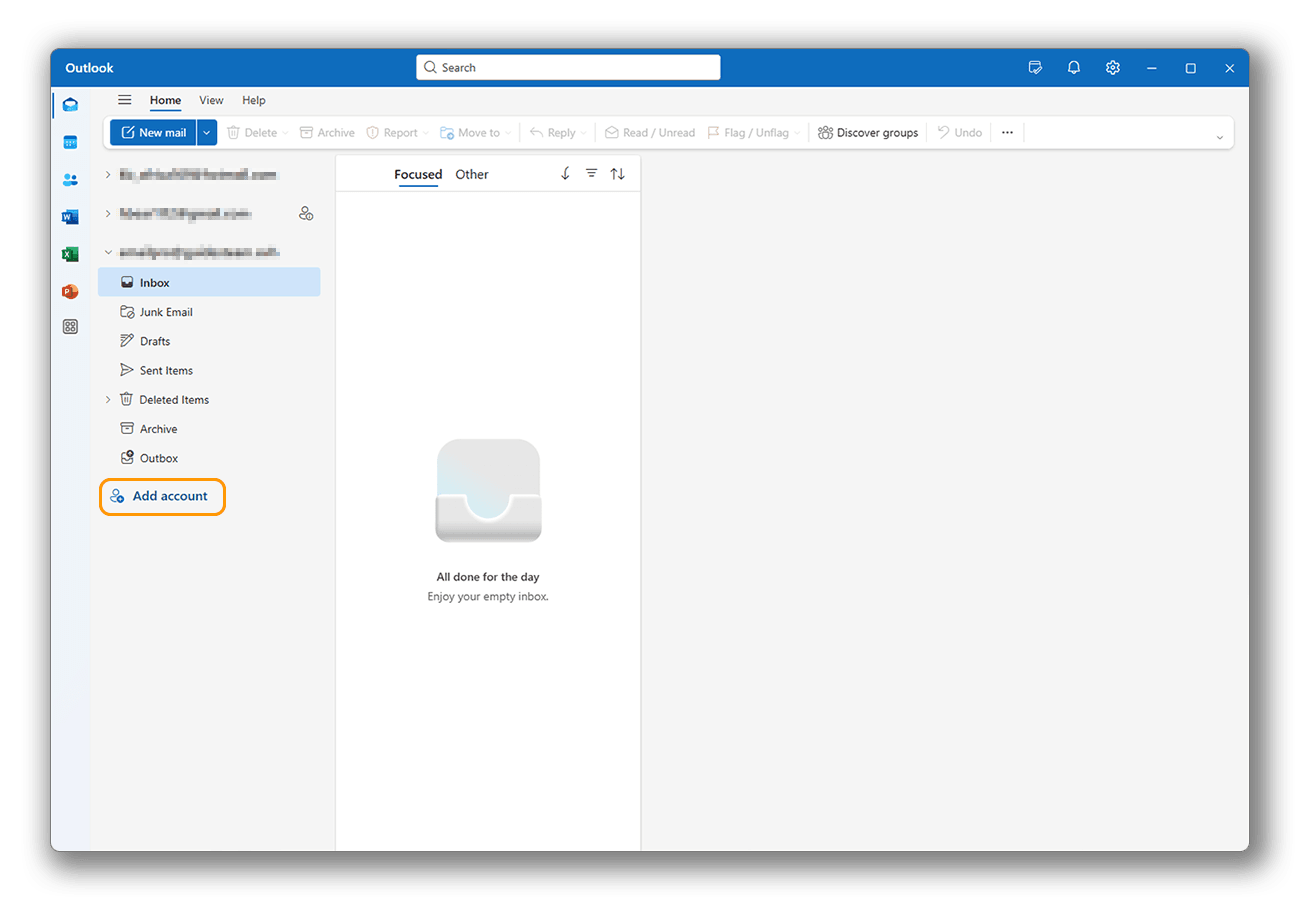Open the People icon in the left app bar

point(70,180)
